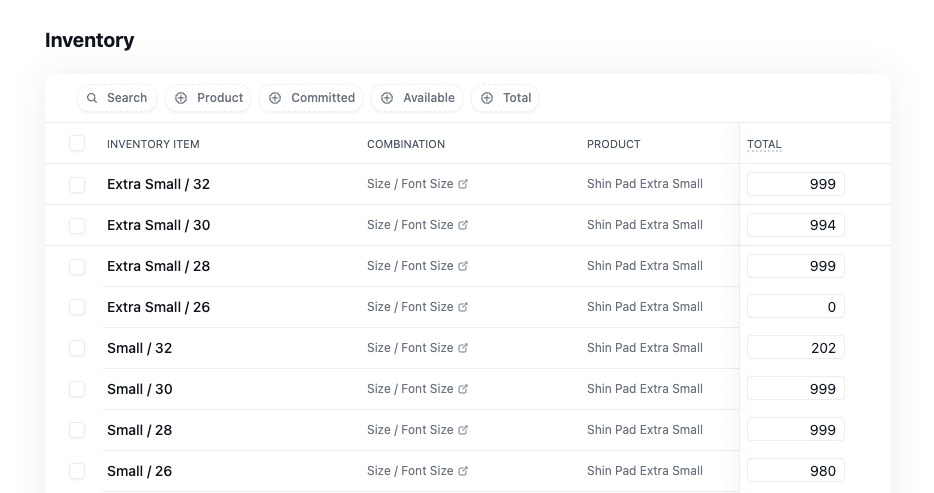Click the plus icon on Product filter
This screenshot has width=934, height=493.
[x=181, y=98]
